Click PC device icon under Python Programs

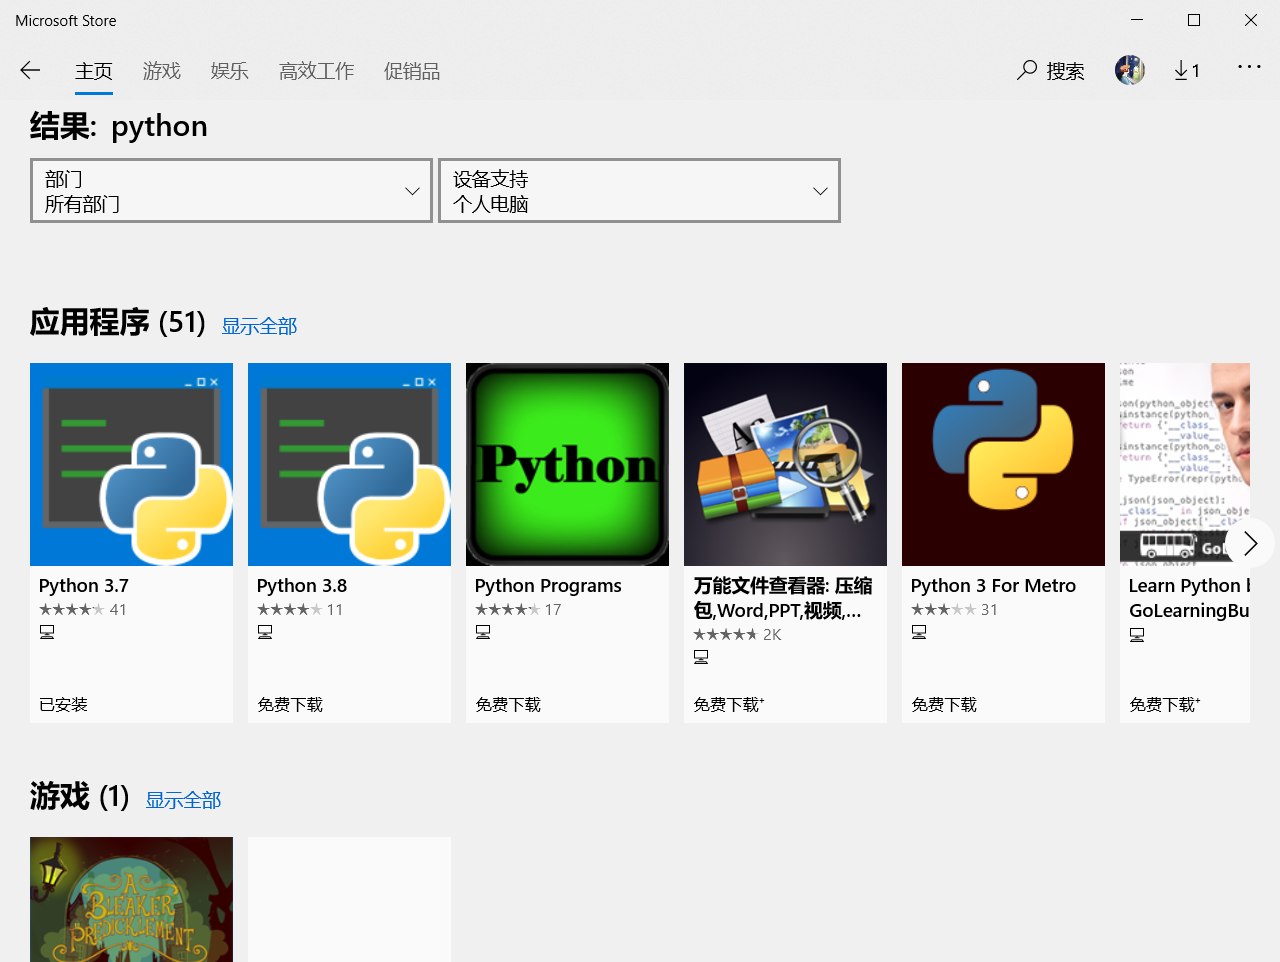pos(483,632)
